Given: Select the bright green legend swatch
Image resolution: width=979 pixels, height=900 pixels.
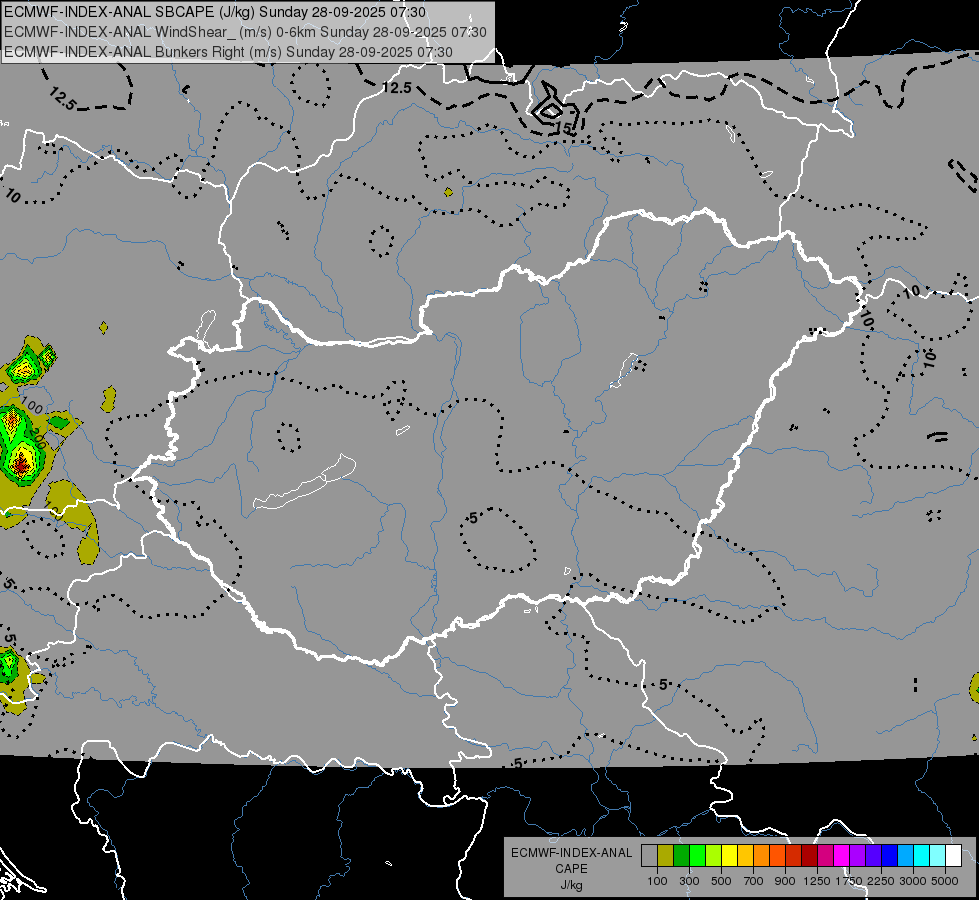Looking at the screenshot, I should tap(697, 856).
